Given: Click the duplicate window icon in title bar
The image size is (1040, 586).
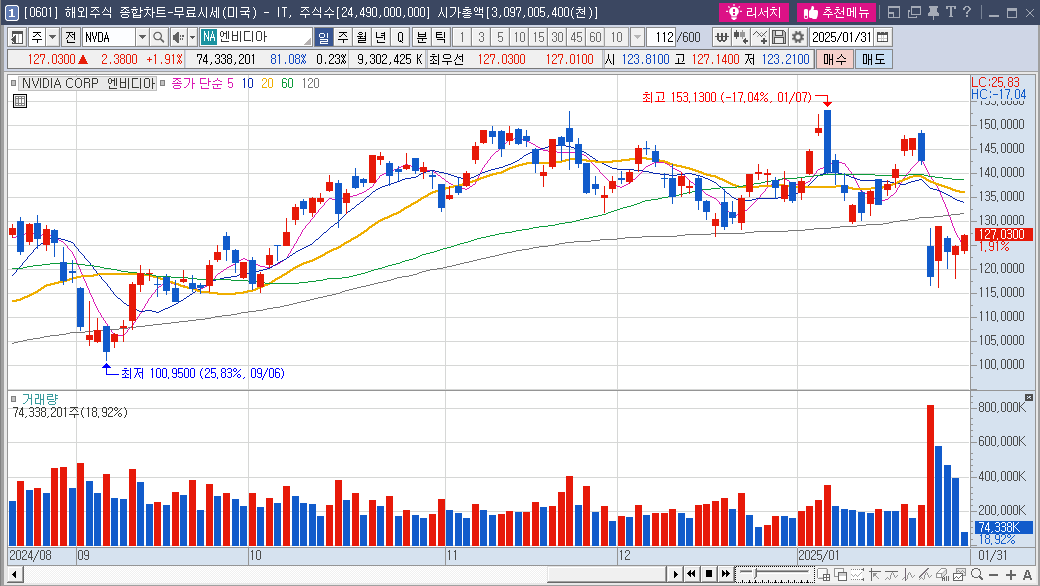Looking at the screenshot, I should 915,12.
